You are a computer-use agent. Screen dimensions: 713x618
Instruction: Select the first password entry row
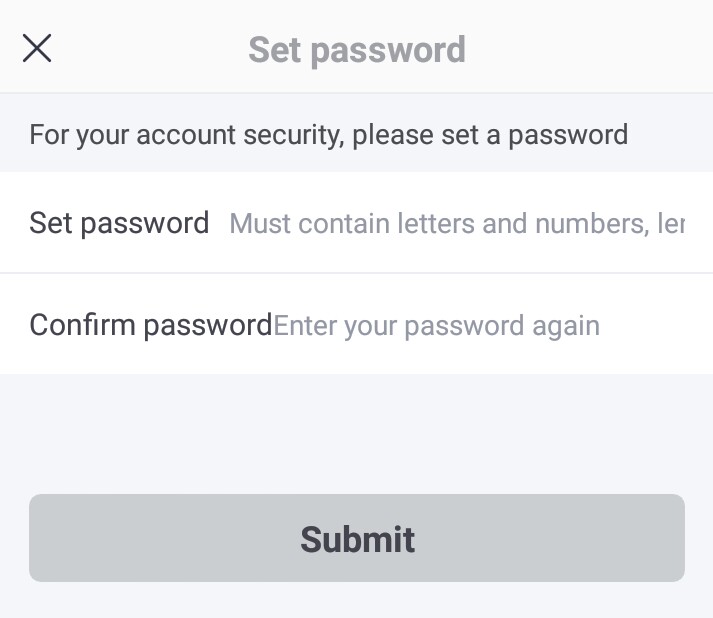point(356,222)
